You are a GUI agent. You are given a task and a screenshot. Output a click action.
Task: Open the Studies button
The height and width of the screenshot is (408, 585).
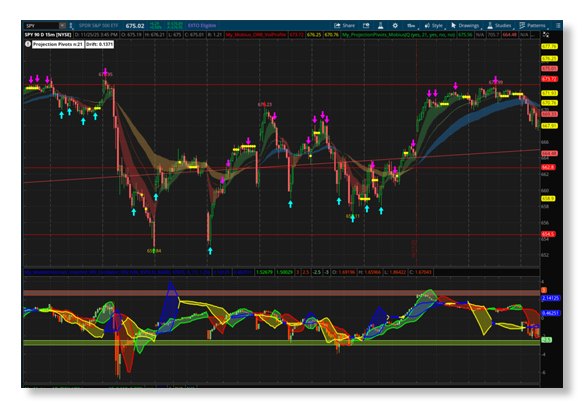click(x=499, y=25)
